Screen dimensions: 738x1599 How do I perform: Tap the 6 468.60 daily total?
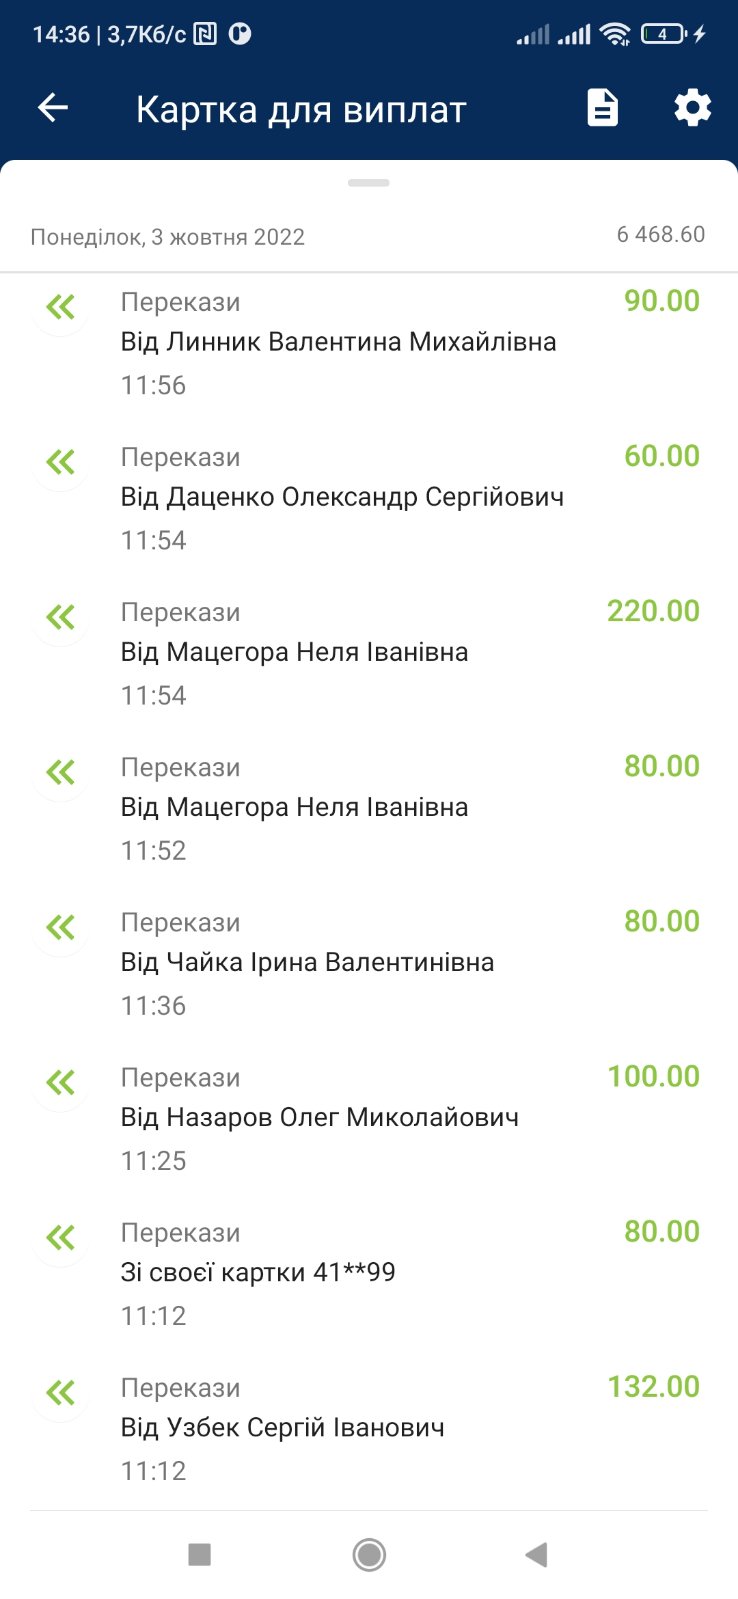pyautogui.click(x=660, y=235)
